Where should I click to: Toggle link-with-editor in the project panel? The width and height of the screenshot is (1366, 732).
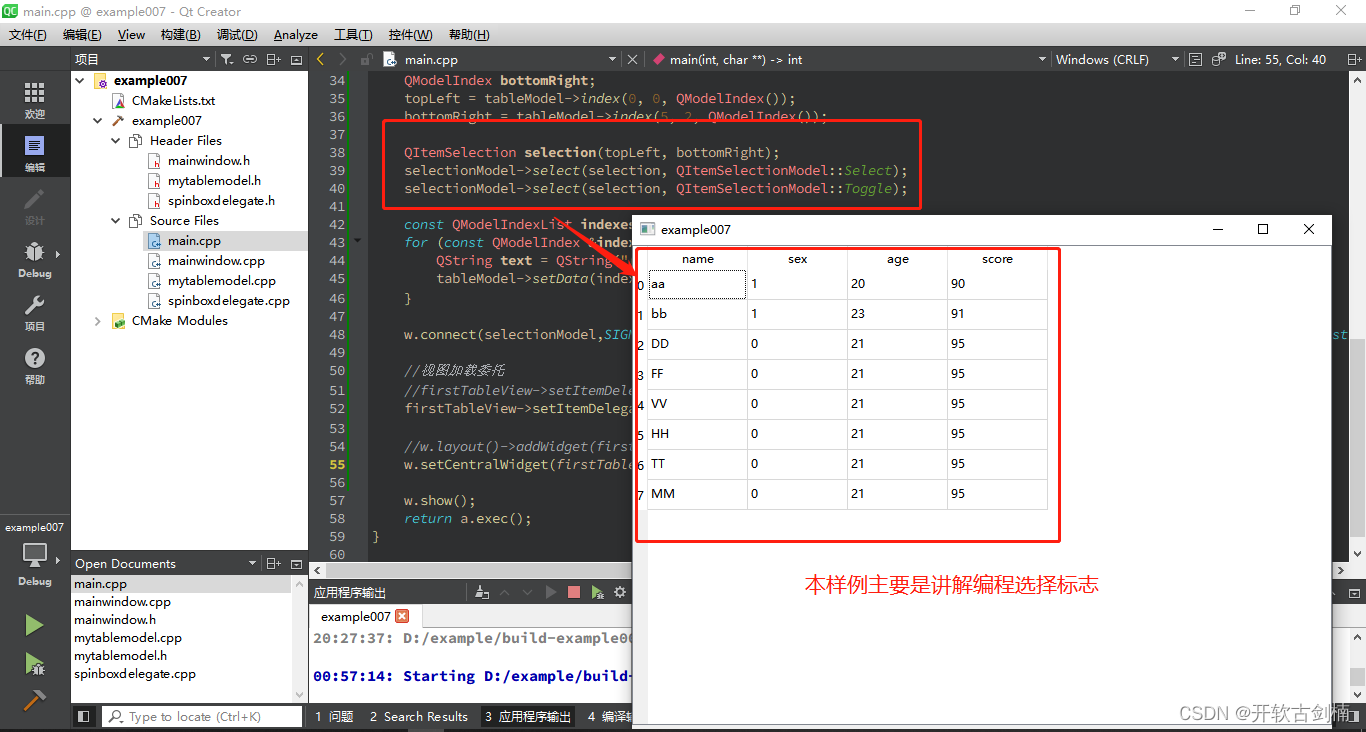coord(250,60)
